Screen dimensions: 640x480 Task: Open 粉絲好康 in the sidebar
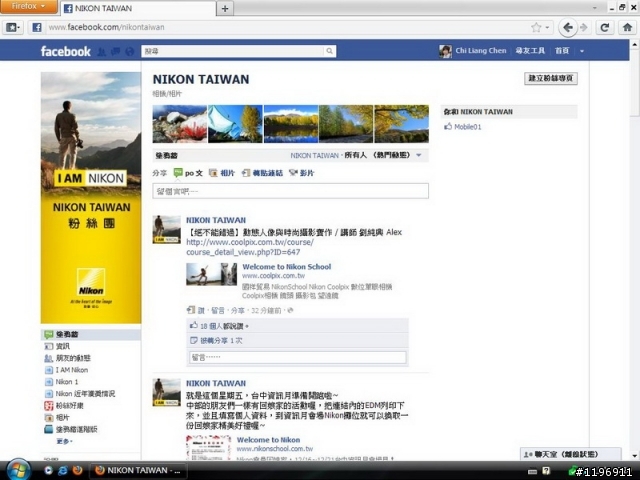coord(69,406)
